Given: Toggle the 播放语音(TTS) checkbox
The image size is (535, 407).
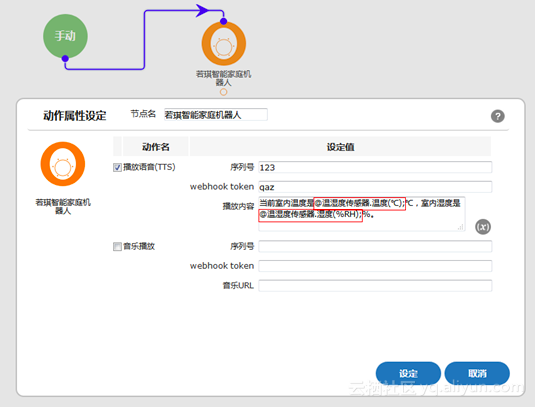Looking at the screenshot, I should point(117,168).
